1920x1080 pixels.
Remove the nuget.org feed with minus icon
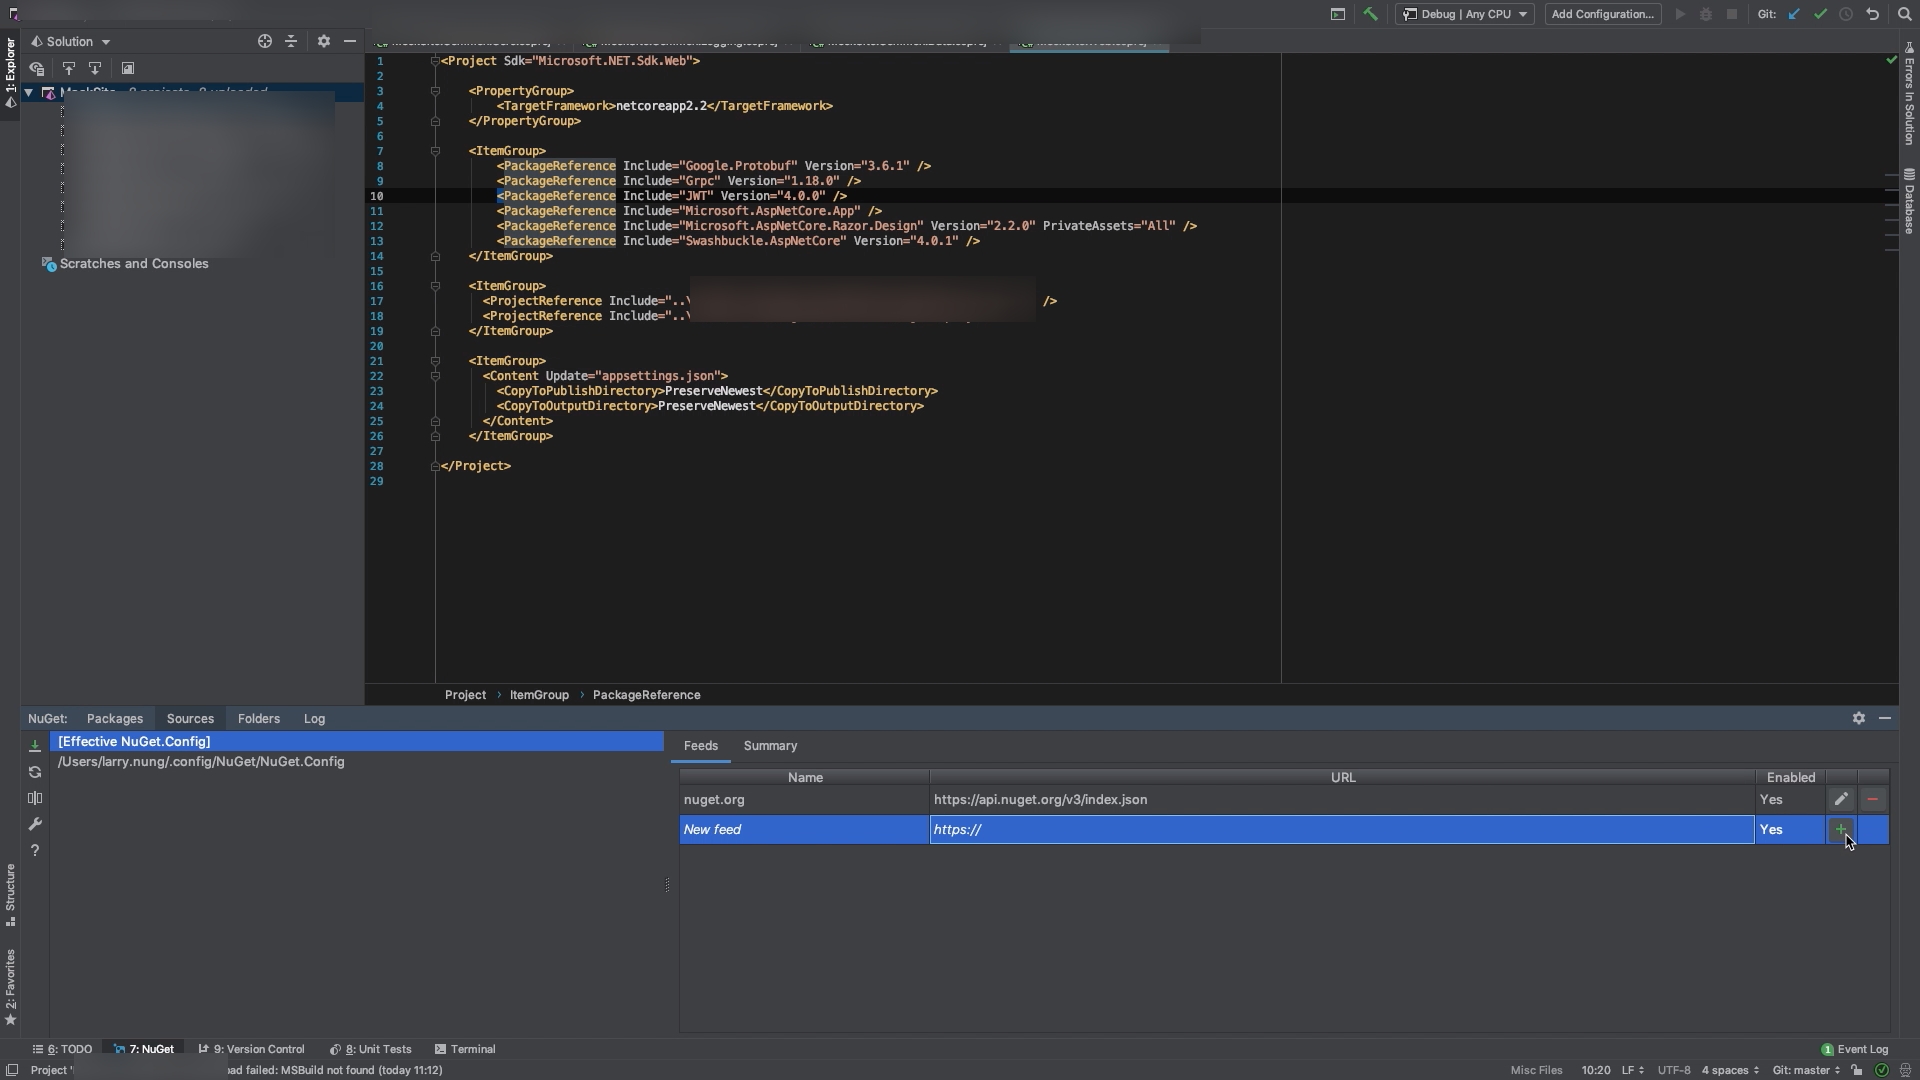pos(1872,799)
